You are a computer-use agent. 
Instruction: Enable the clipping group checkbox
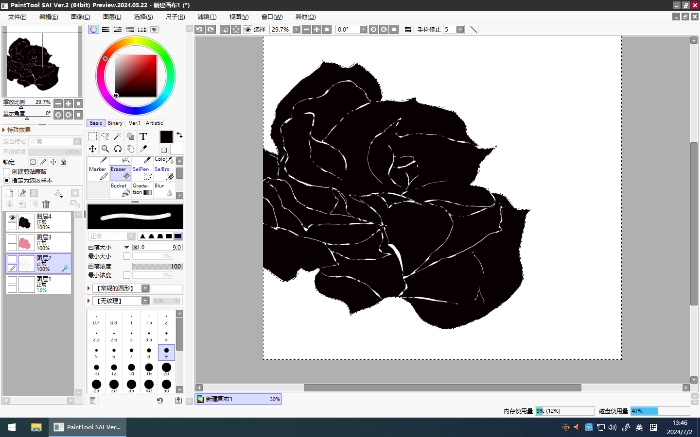point(5,172)
